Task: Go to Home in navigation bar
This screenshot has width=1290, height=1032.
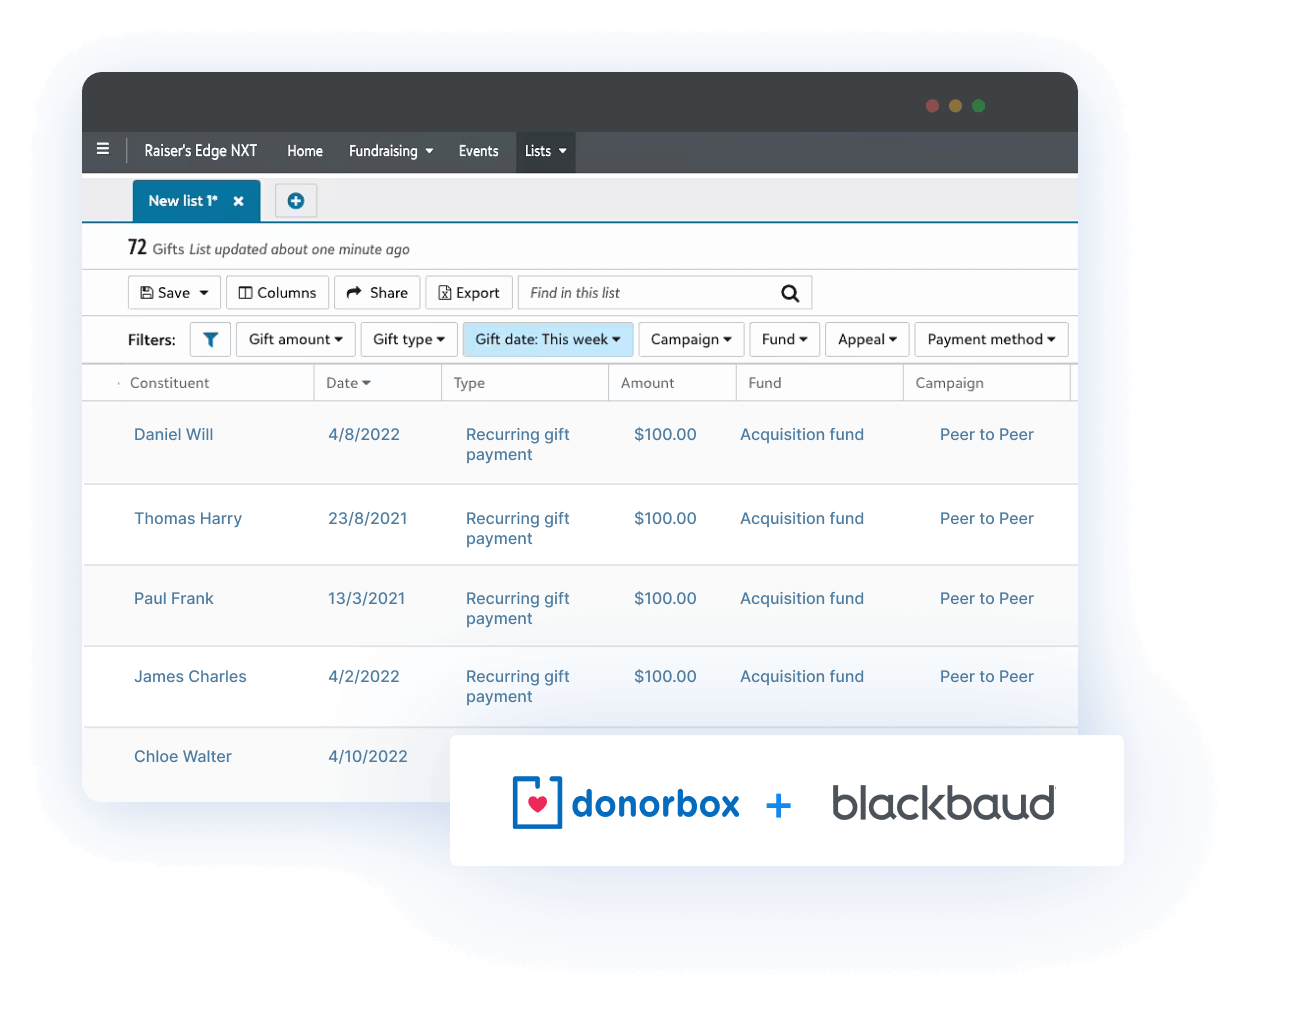Action: pyautogui.click(x=305, y=151)
